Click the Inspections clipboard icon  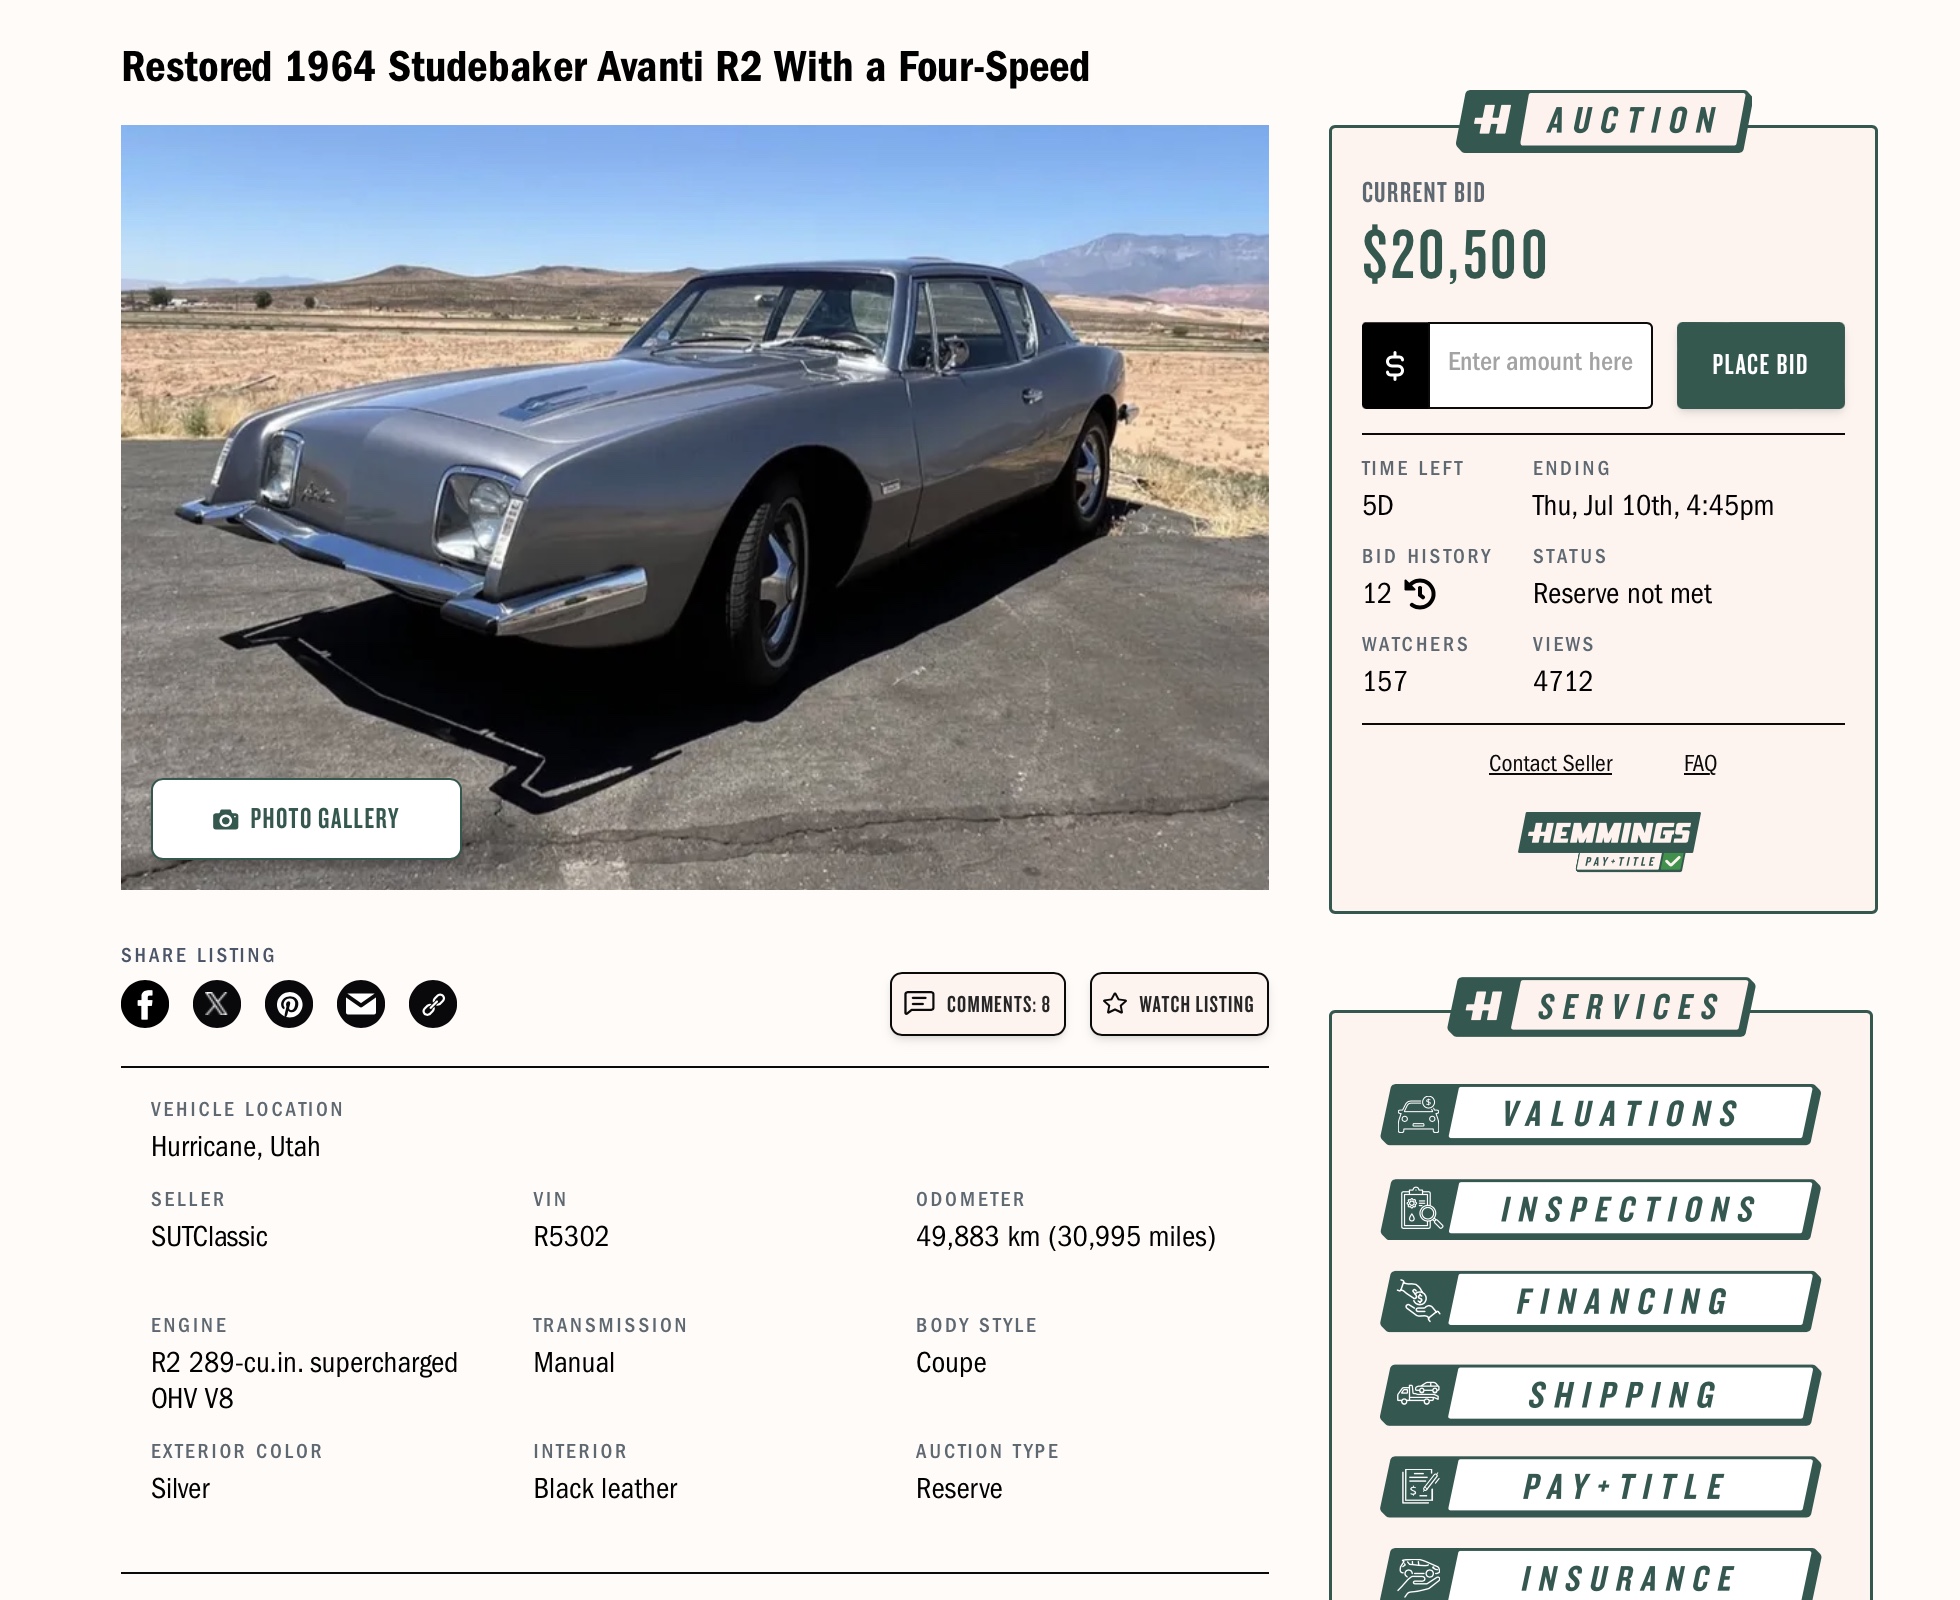pyautogui.click(x=1420, y=1209)
